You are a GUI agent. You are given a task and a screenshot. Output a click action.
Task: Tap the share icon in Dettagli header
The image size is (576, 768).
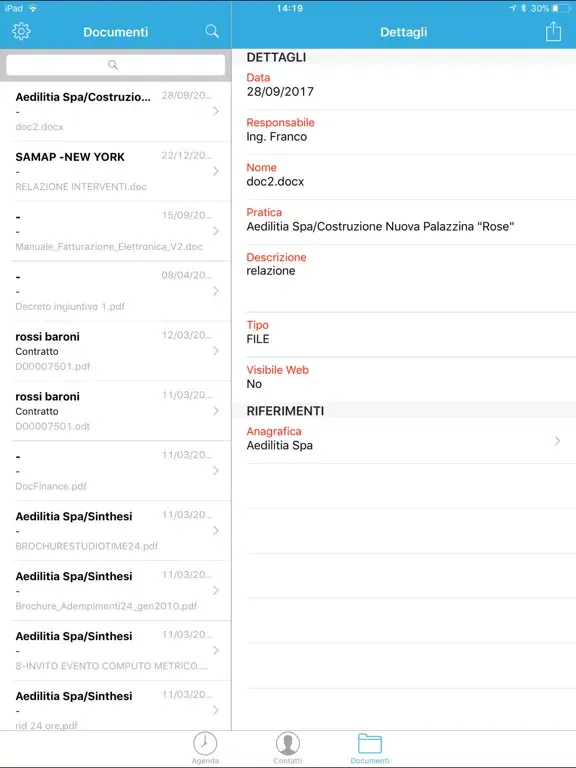click(553, 31)
